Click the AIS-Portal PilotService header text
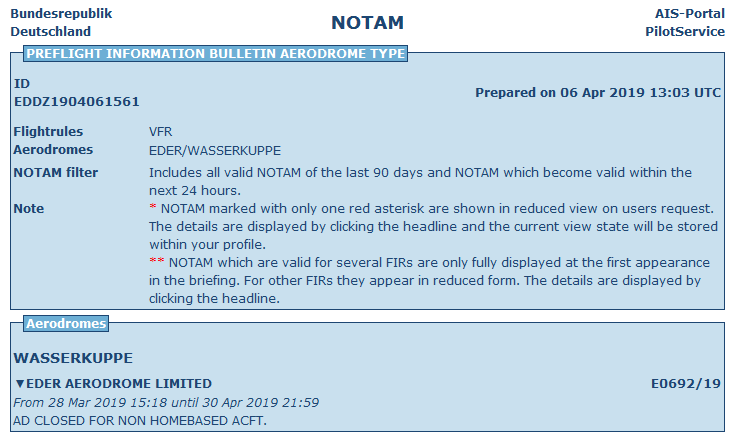 (685, 22)
